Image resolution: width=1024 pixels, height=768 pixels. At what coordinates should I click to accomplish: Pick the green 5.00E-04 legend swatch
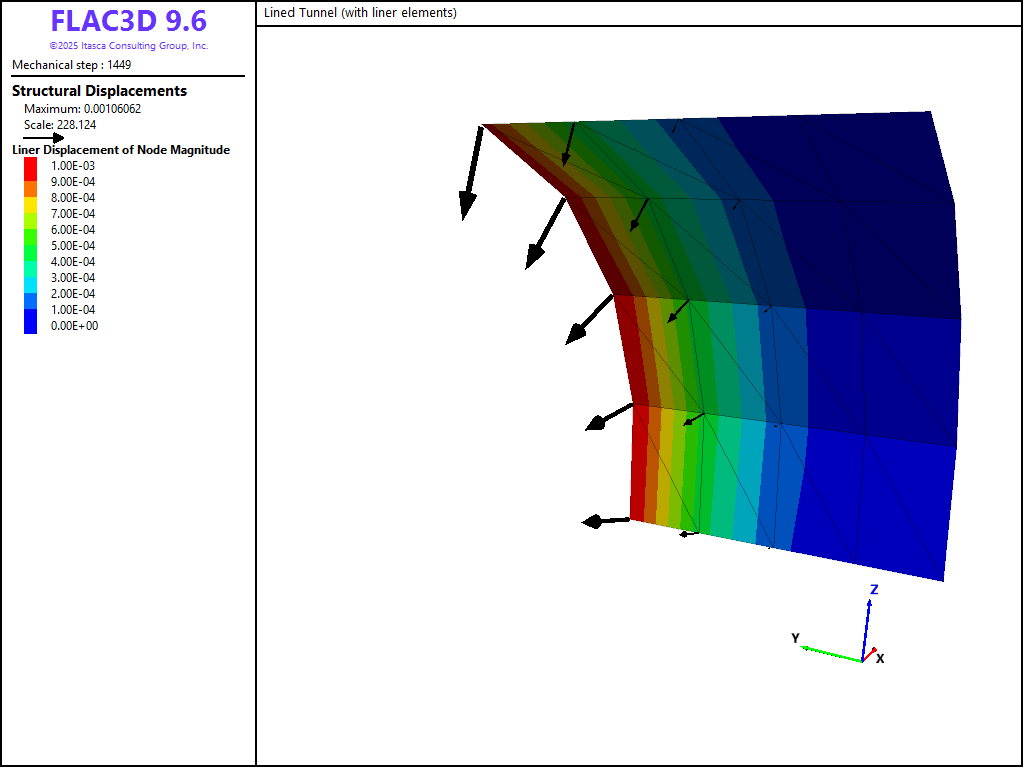[30, 247]
